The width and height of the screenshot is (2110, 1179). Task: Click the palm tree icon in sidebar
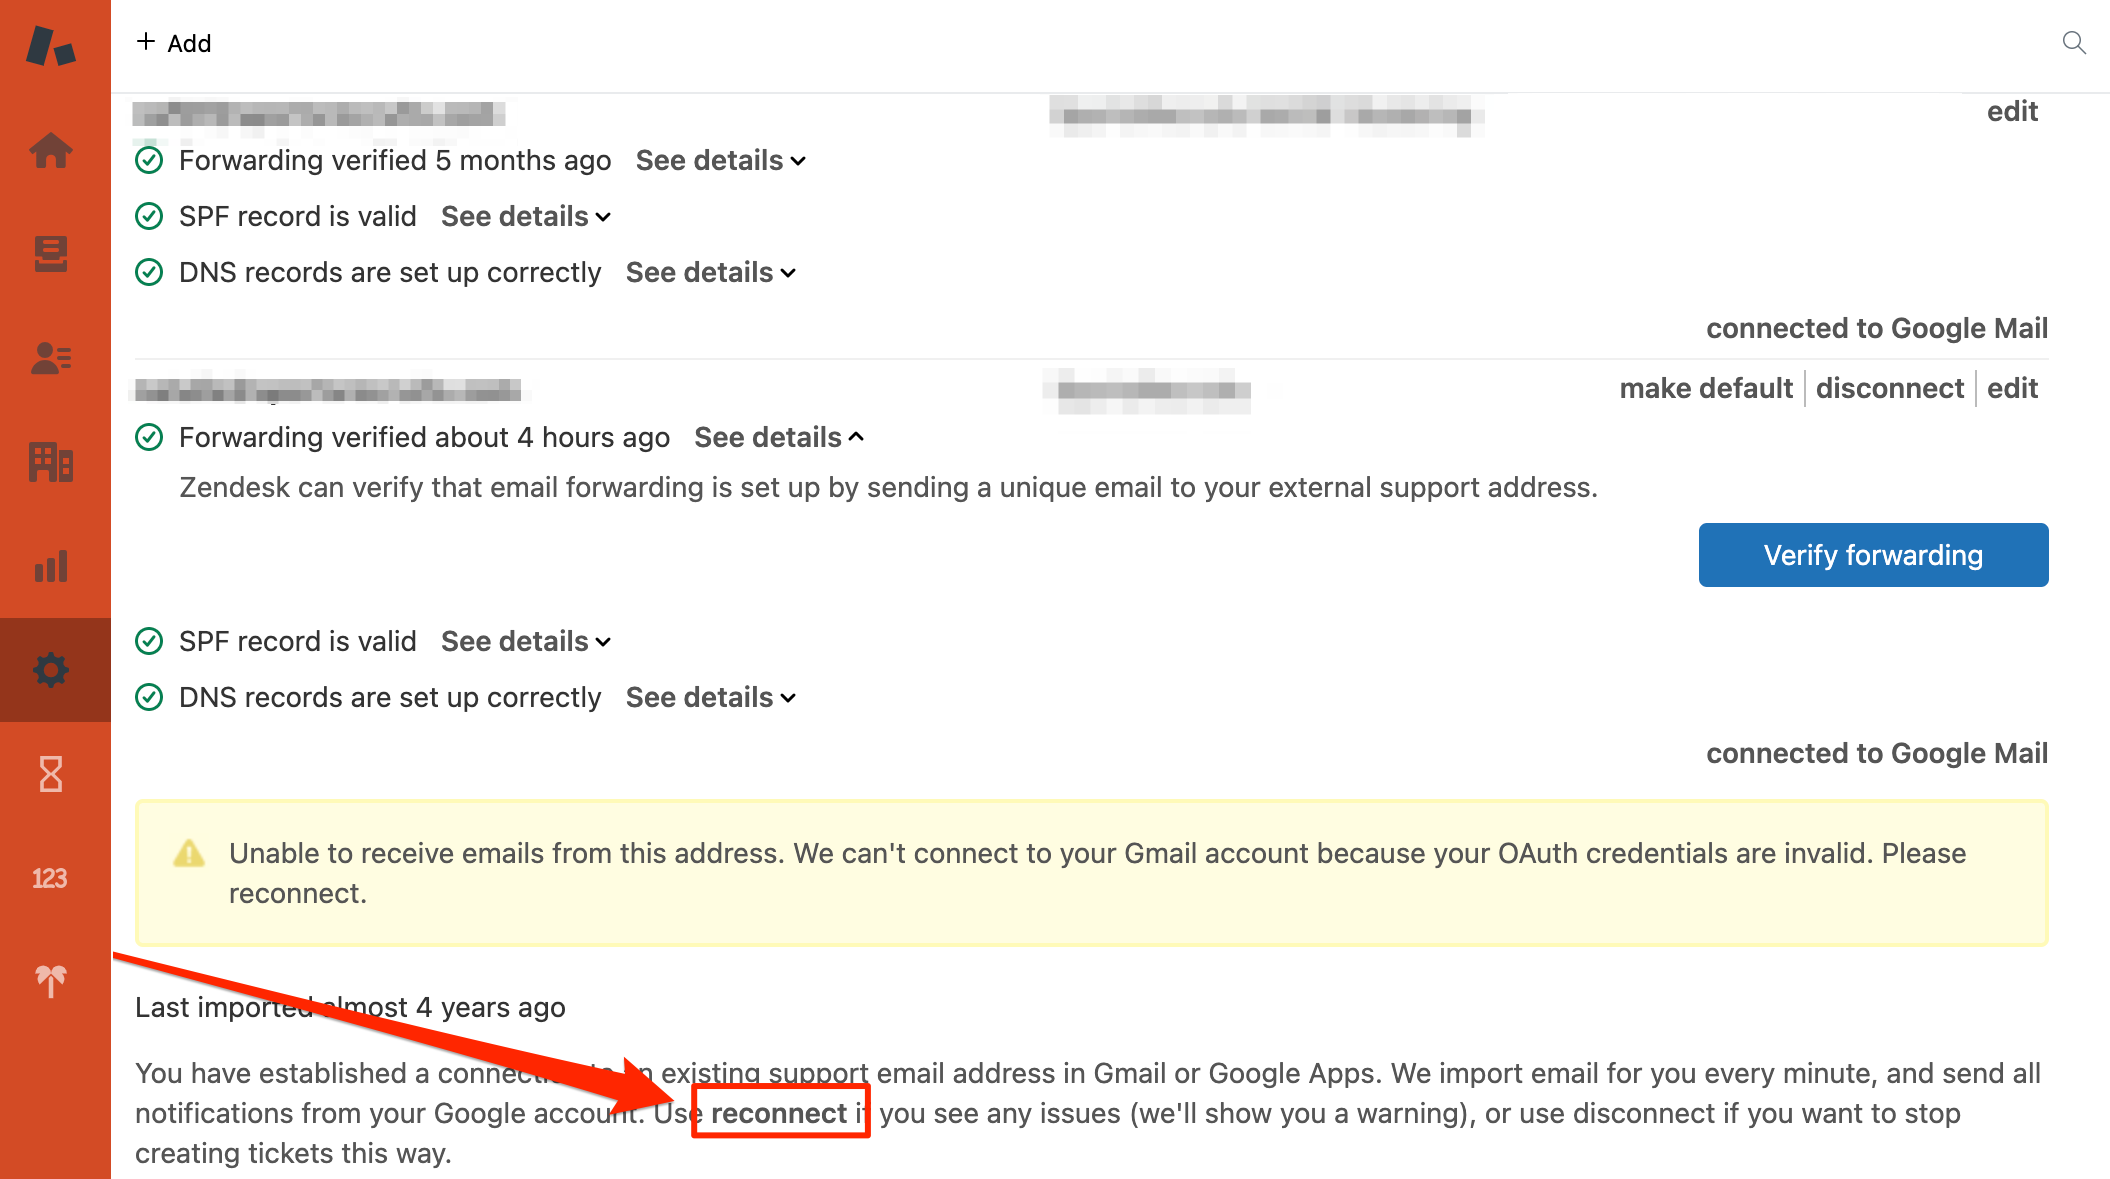(x=51, y=981)
